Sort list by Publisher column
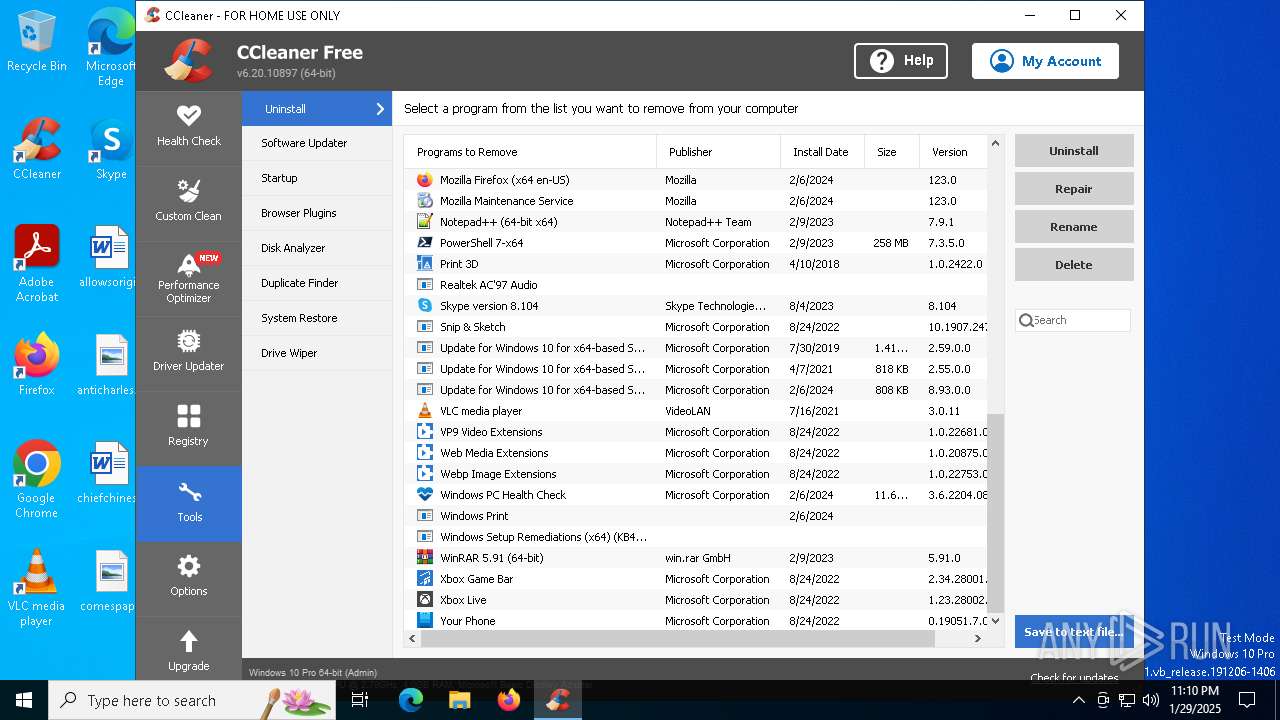The image size is (1280, 720). (719, 152)
